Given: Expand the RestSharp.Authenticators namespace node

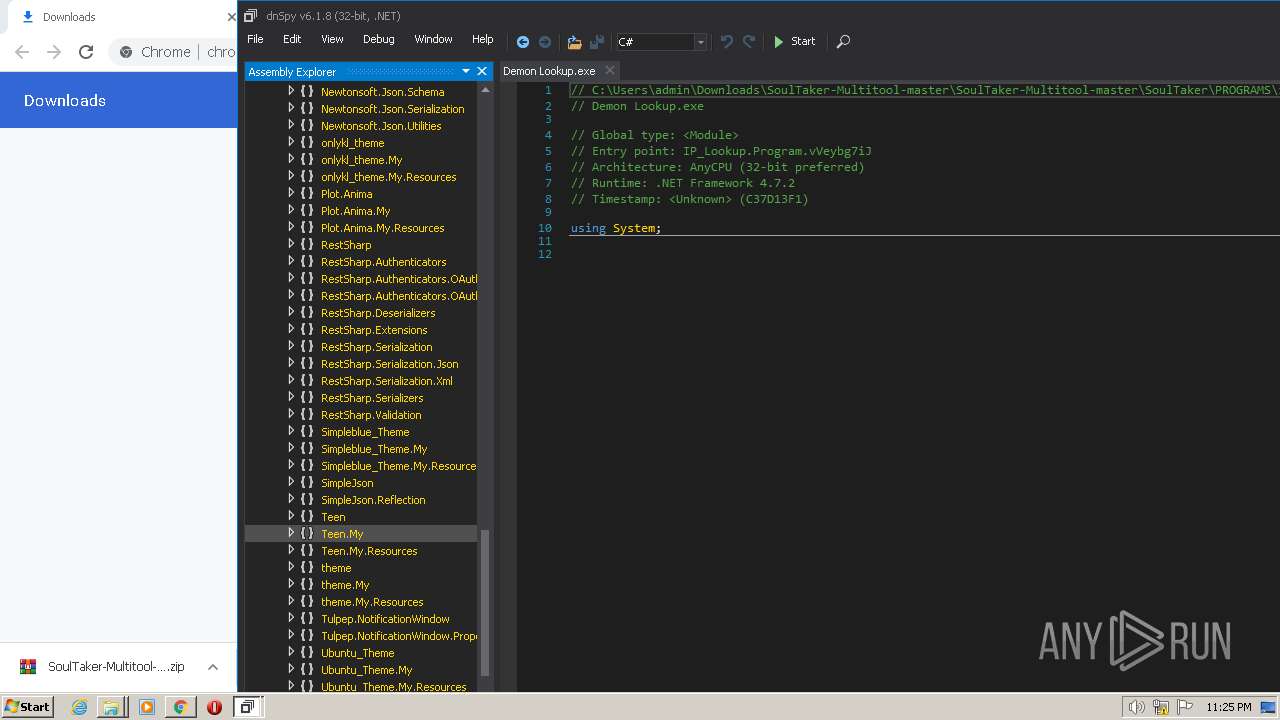Looking at the screenshot, I should 291,262.
